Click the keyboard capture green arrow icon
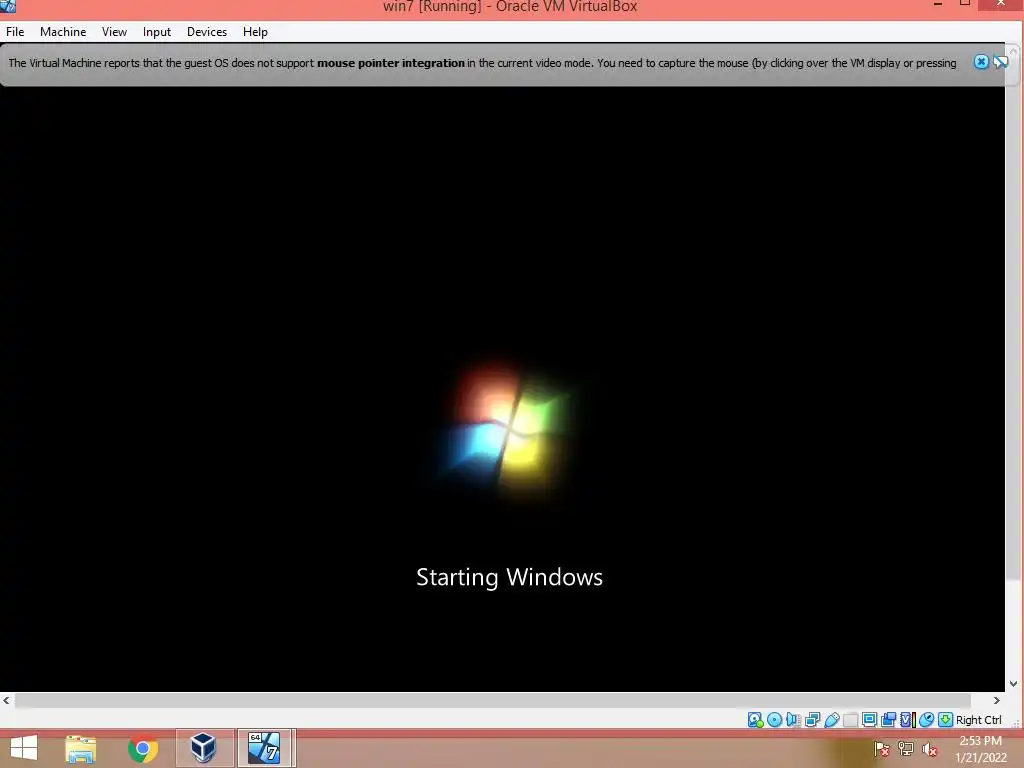 click(945, 720)
